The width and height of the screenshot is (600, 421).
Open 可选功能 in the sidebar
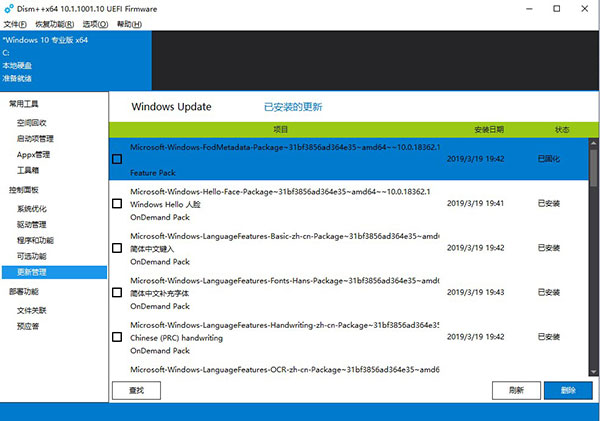pyautogui.click(x=31, y=256)
